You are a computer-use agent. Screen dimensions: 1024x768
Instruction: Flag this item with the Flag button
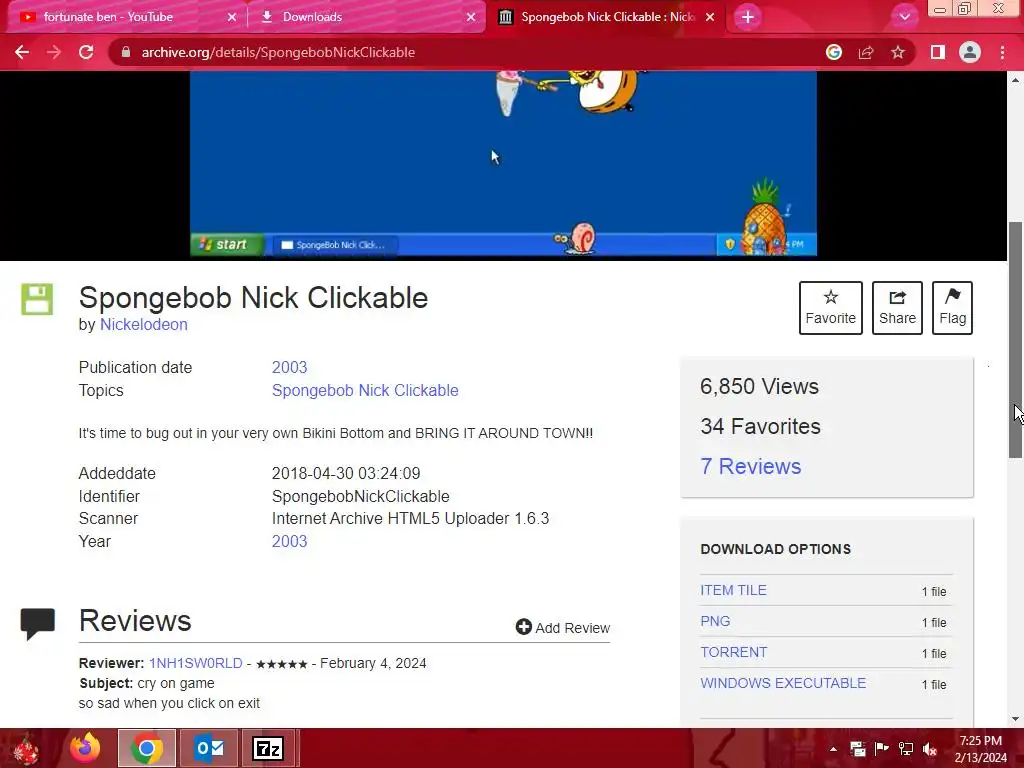(x=952, y=308)
